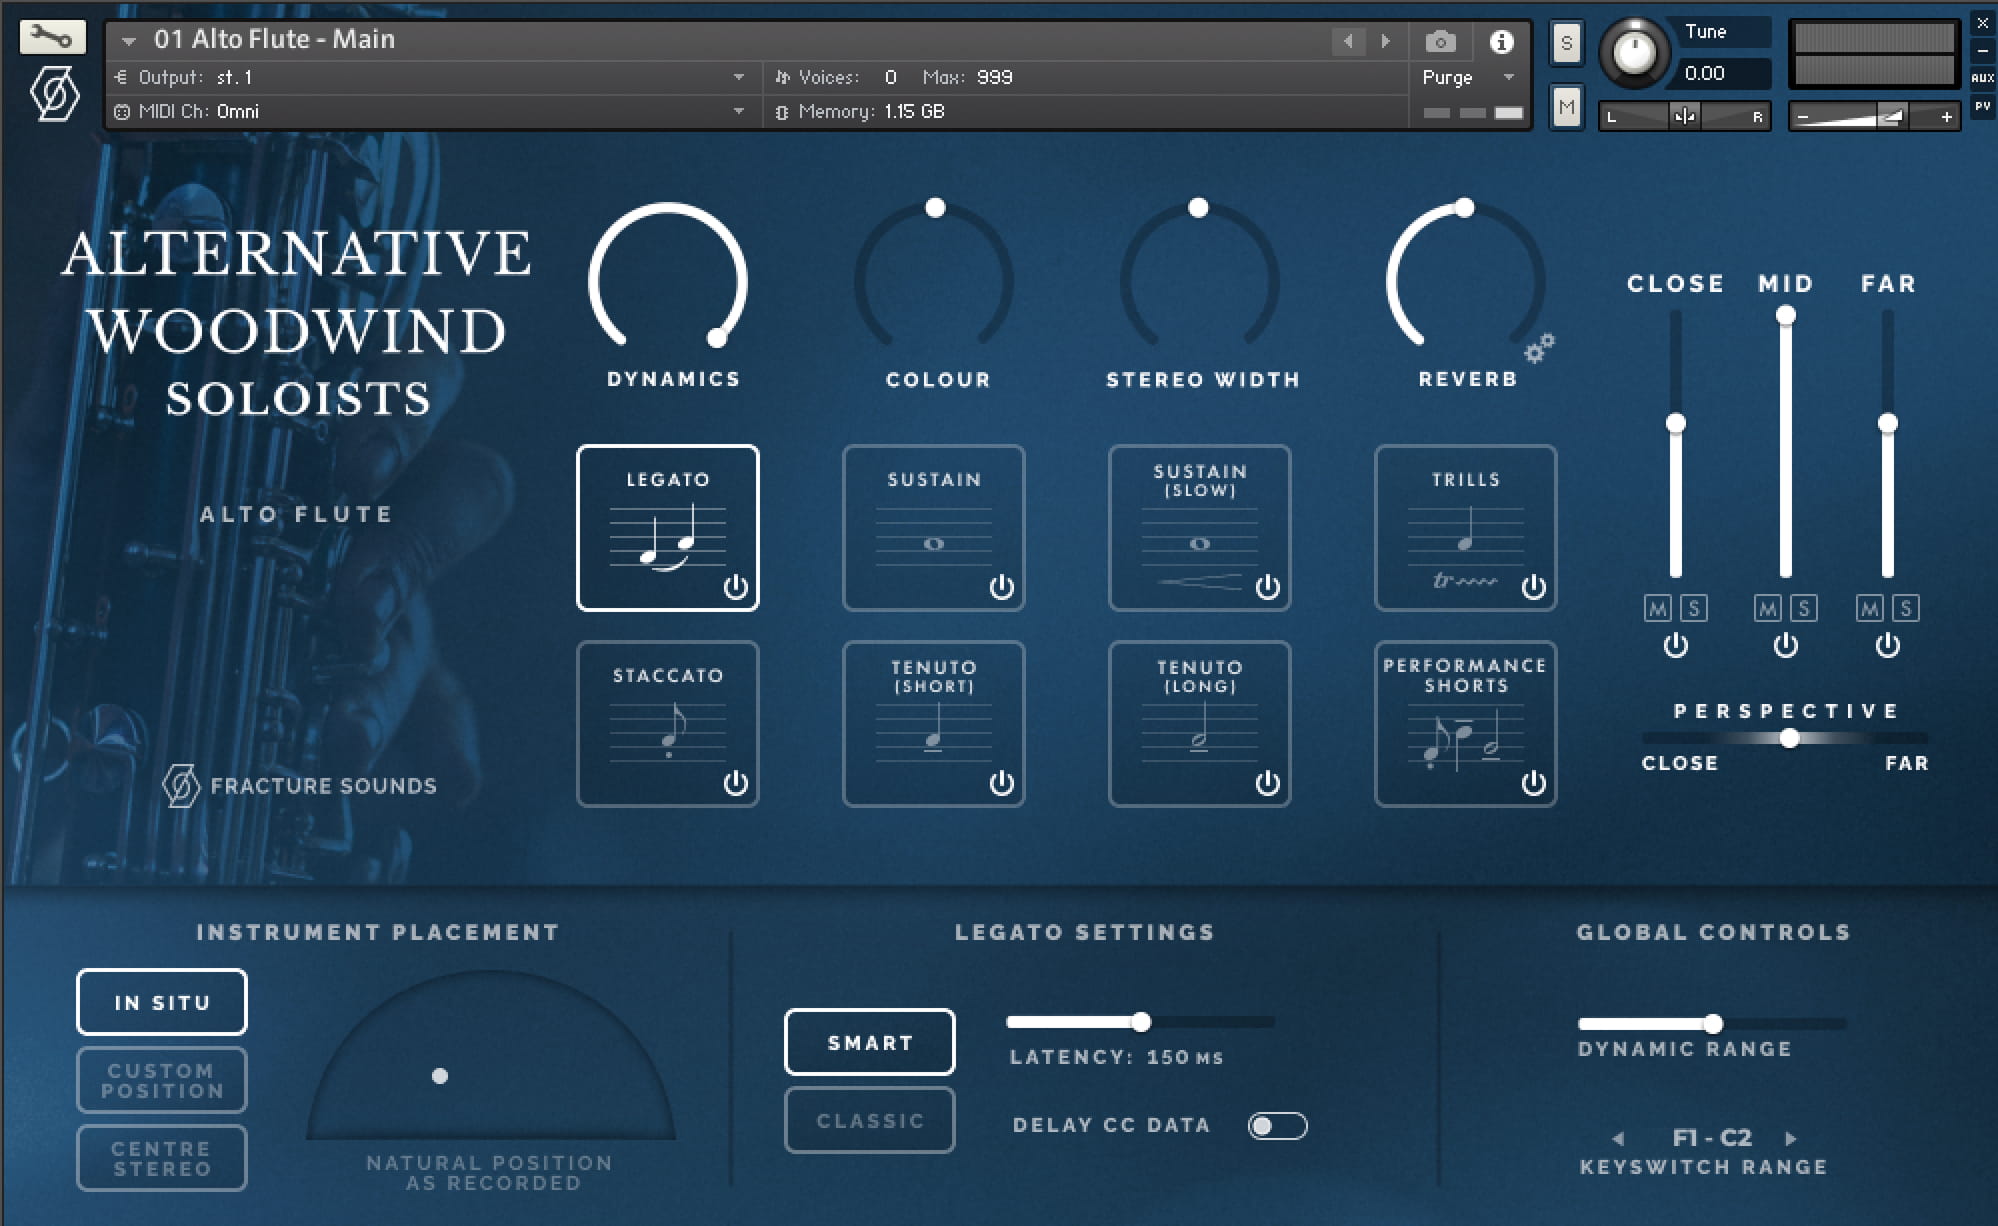
Task: Mute the instrument with Kontakt M button
Action: (1566, 107)
